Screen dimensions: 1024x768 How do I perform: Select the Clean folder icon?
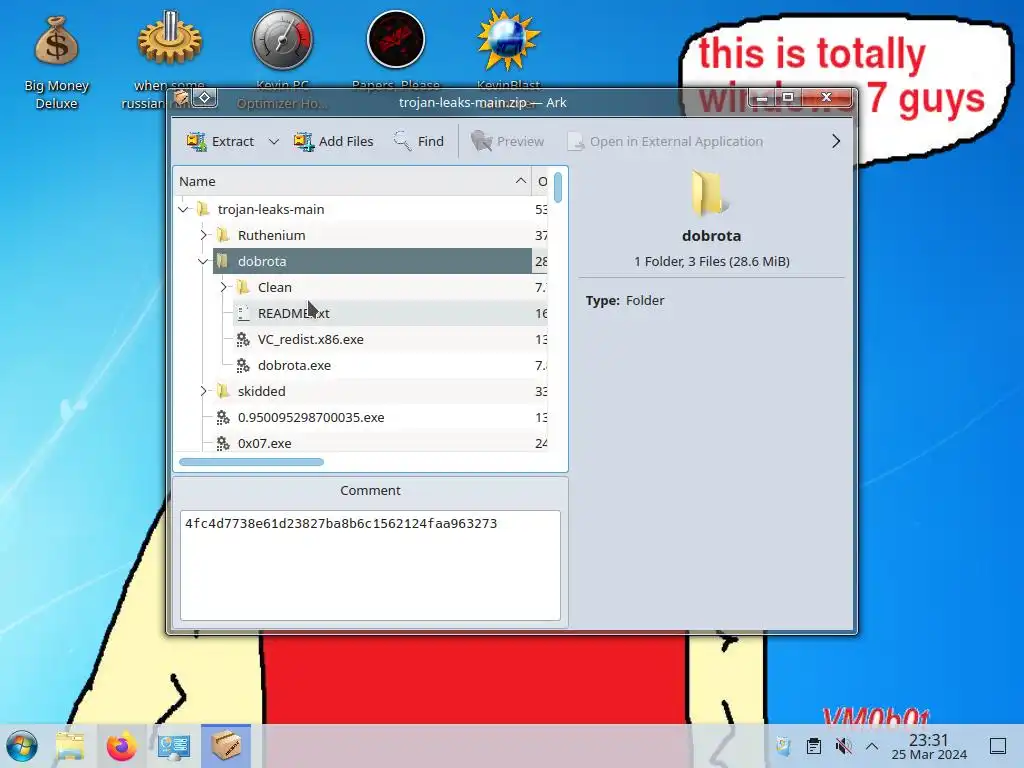[243, 287]
